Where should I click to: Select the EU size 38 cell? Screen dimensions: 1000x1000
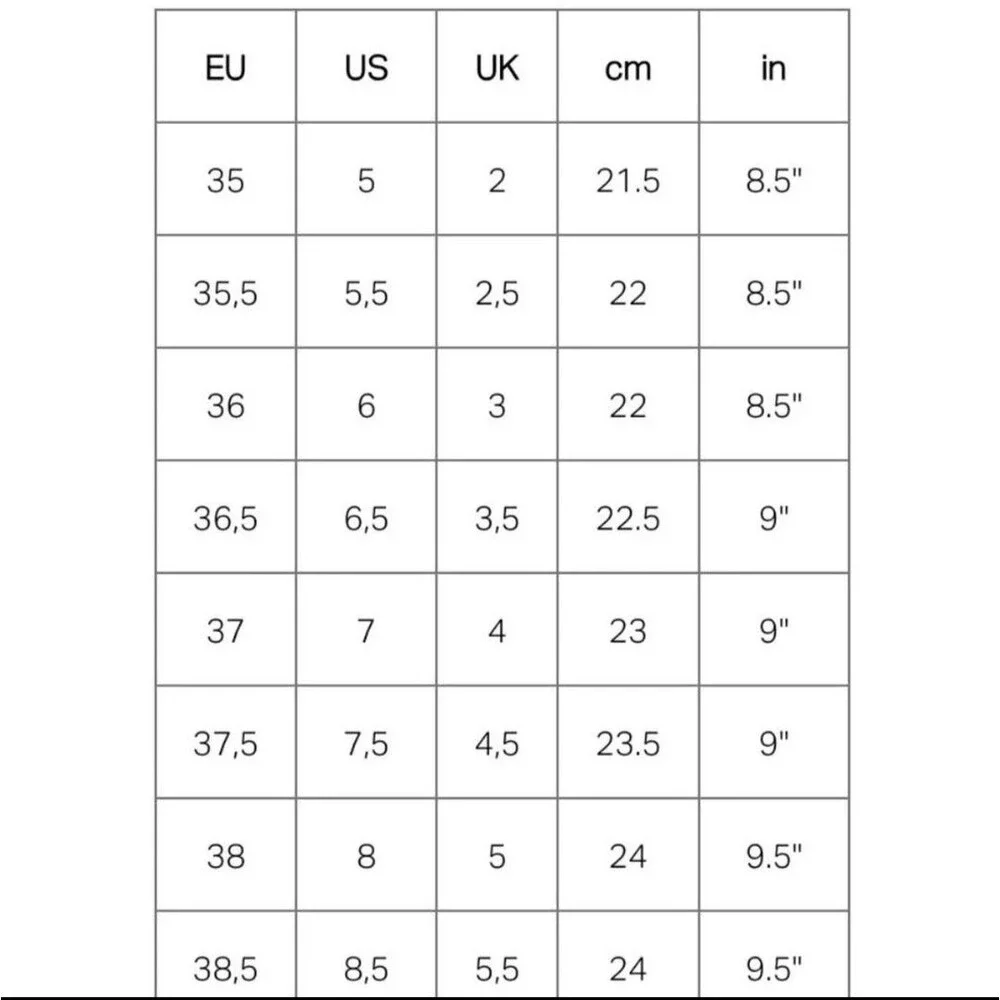[x=226, y=855]
